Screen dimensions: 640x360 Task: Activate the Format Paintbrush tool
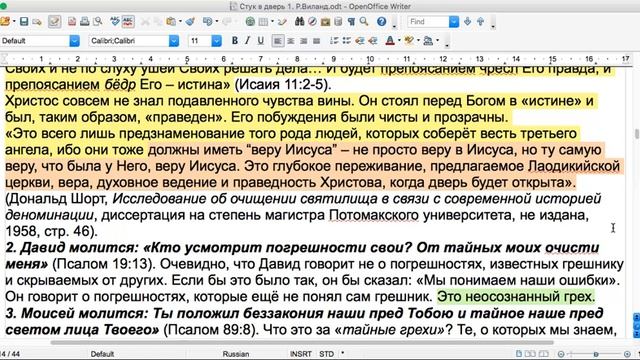click(190, 22)
